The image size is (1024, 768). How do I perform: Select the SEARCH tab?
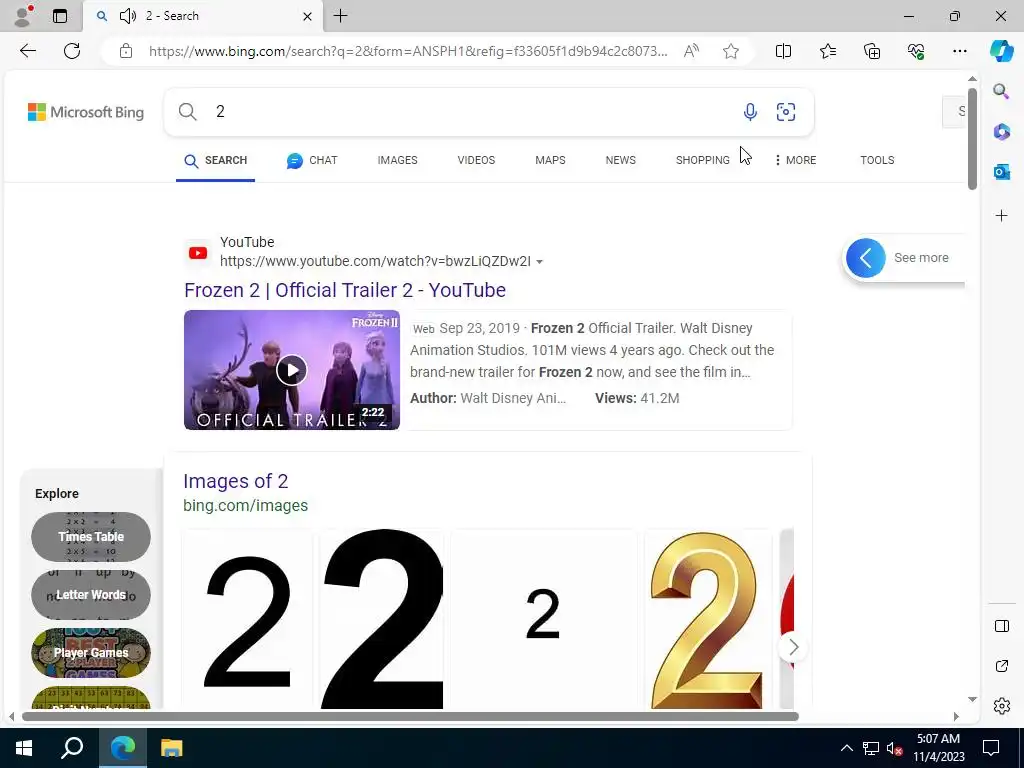click(x=216, y=161)
